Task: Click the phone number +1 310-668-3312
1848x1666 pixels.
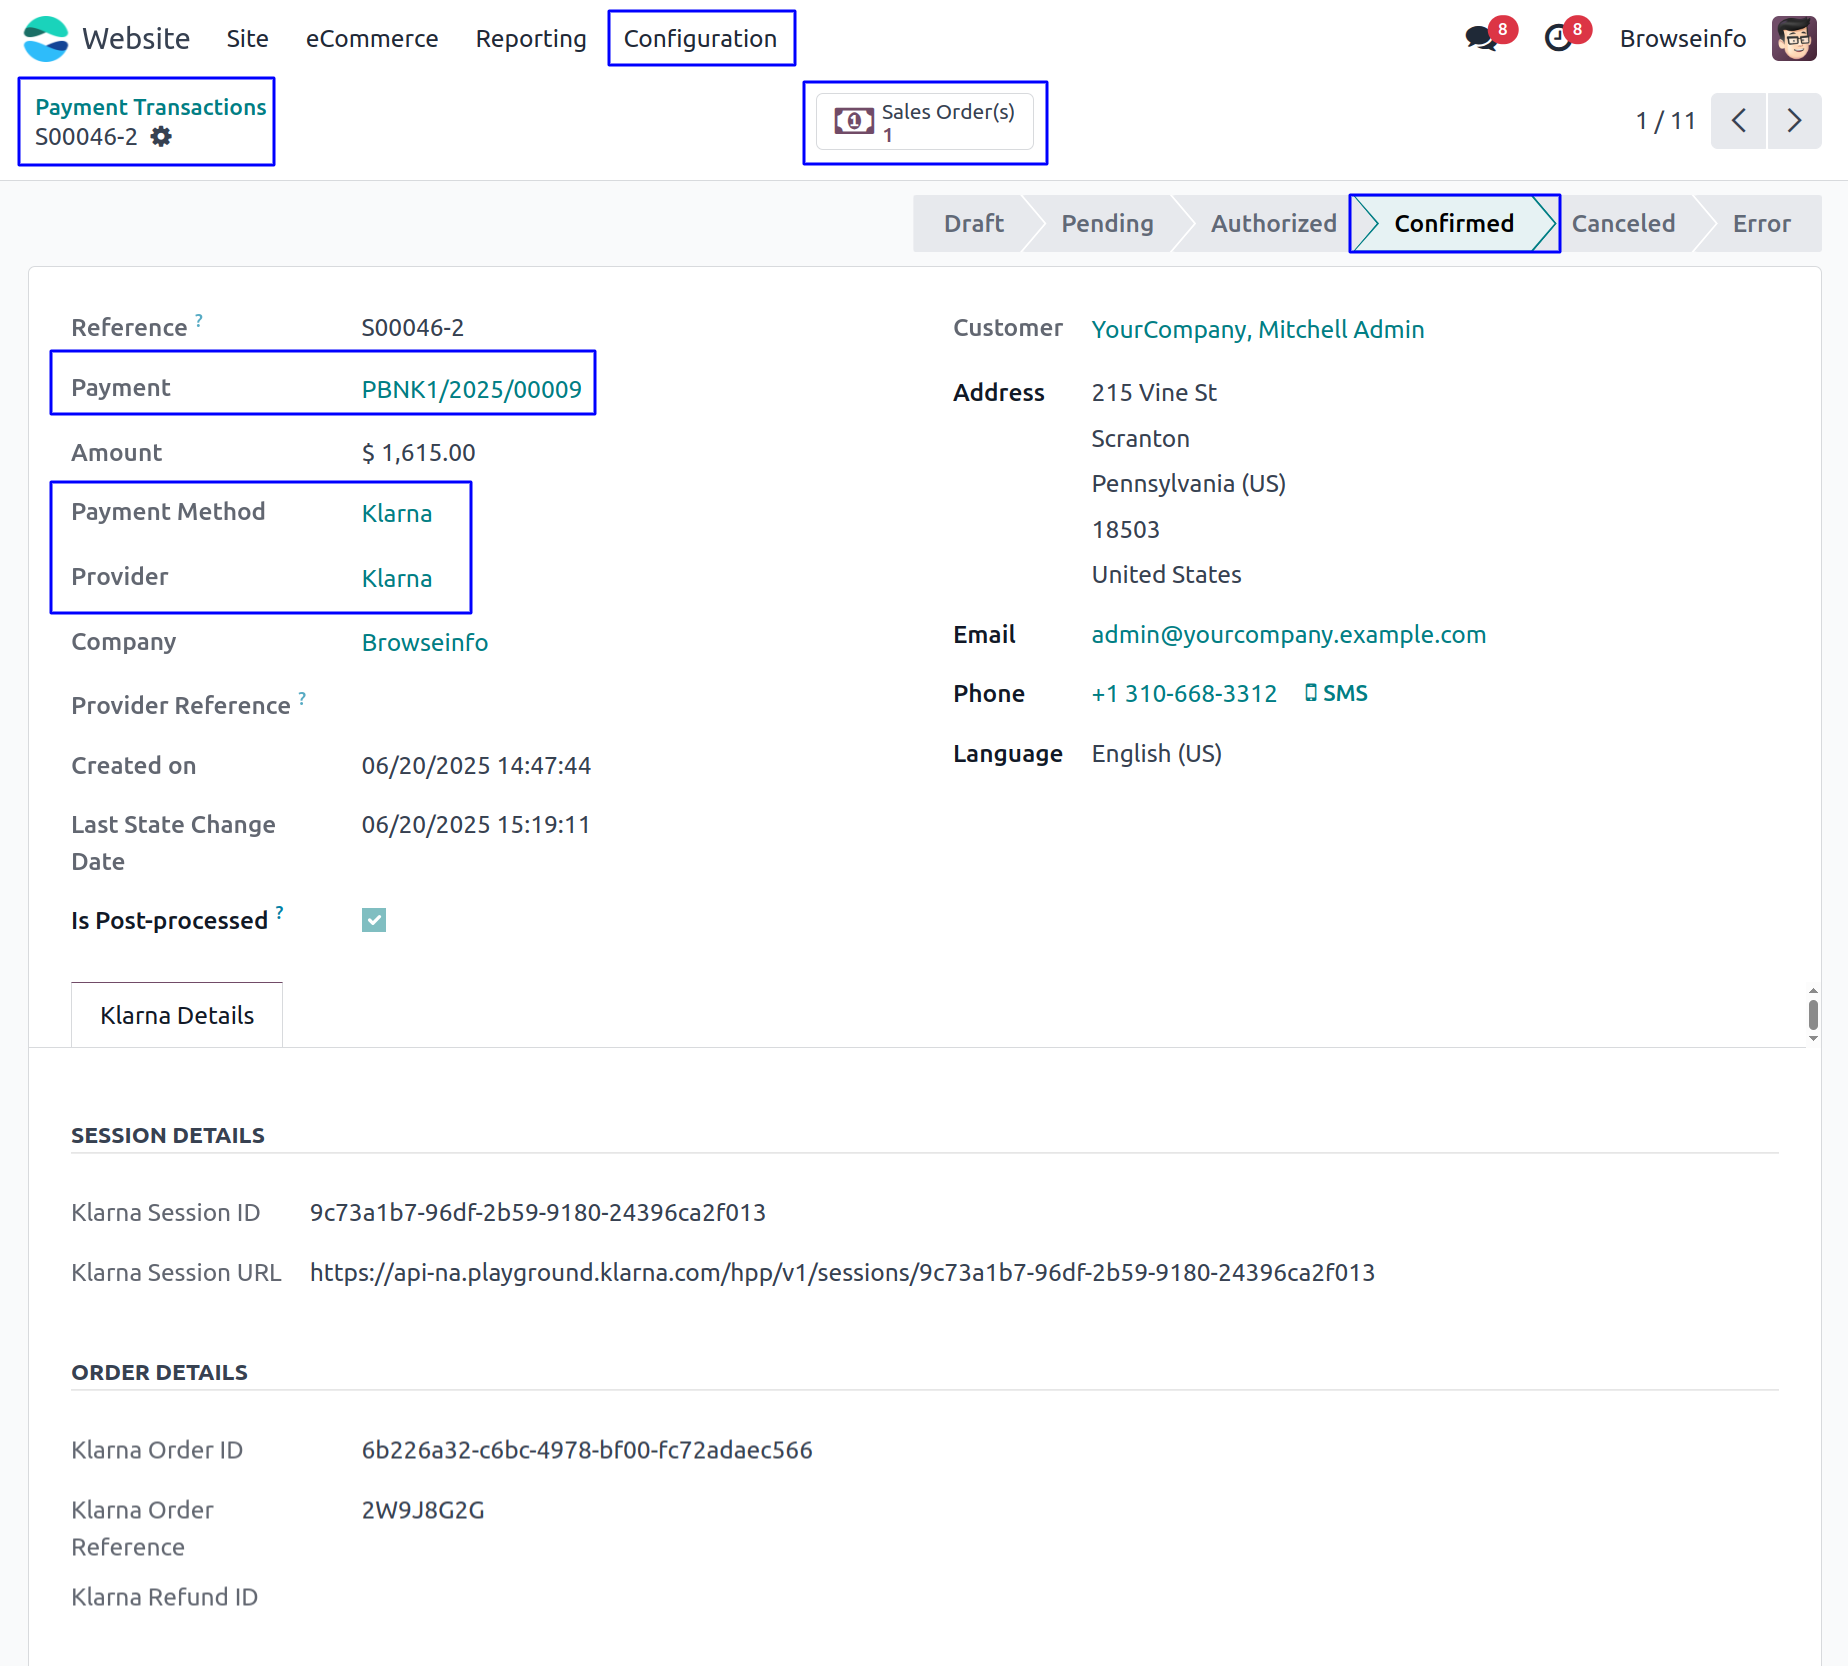Action: (x=1184, y=693)
